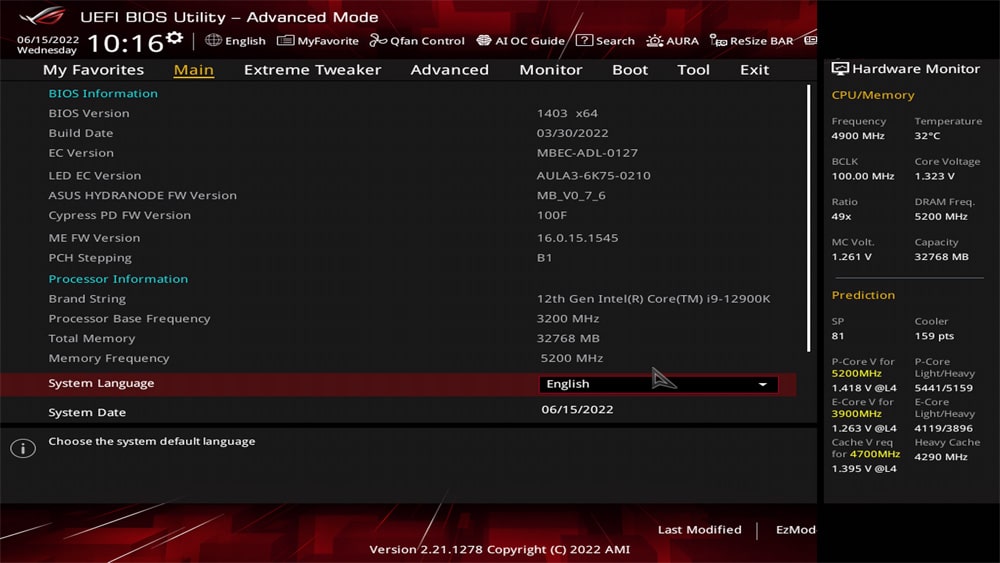Click the Search question mark icon
This screenshot has width=1000, height=563.
[x=584, y=40]
